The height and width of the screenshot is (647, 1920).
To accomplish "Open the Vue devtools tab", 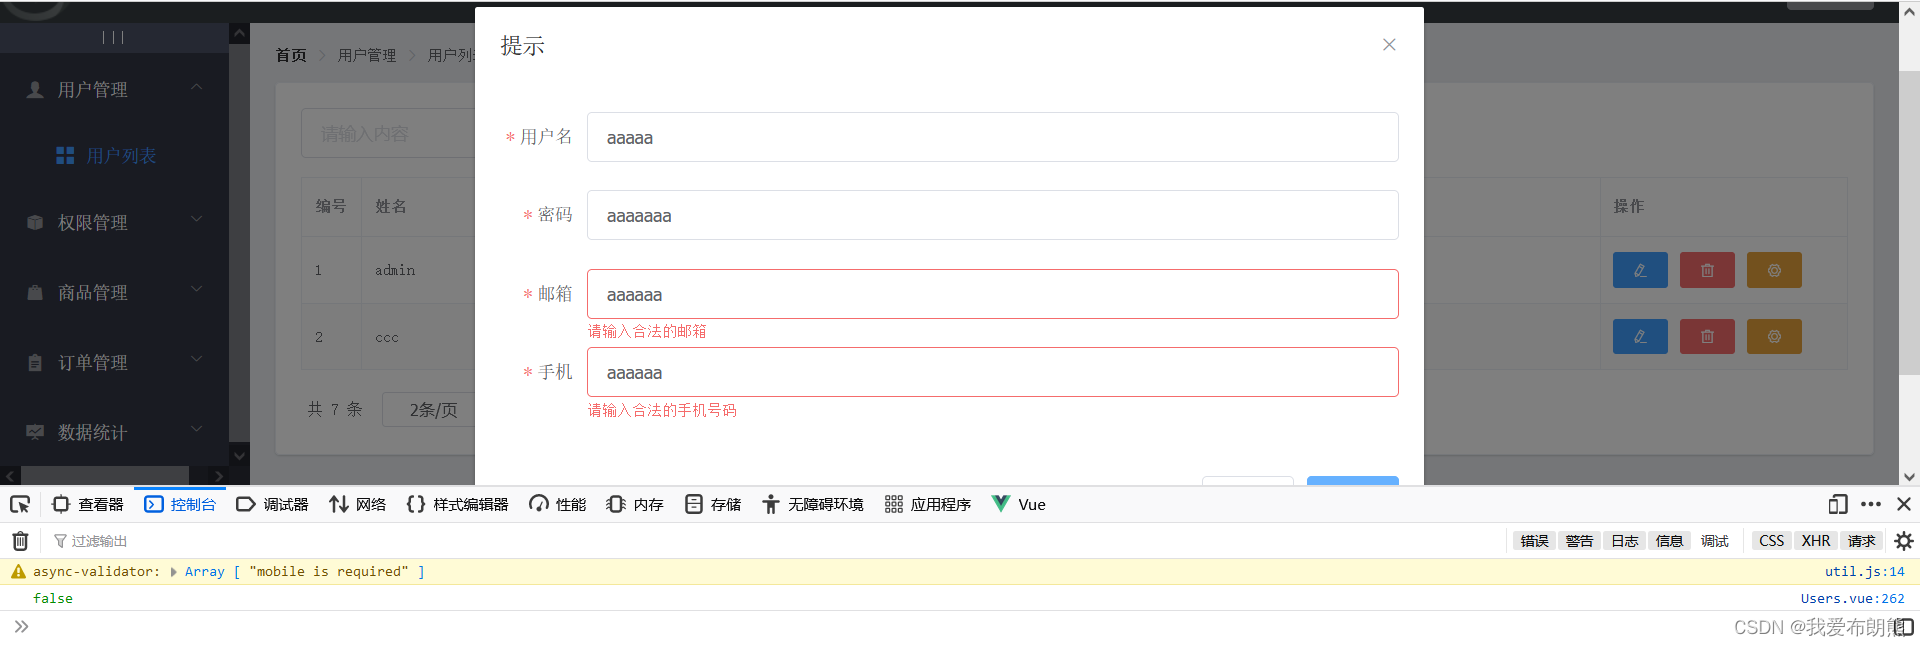I will click(1019, 504).
